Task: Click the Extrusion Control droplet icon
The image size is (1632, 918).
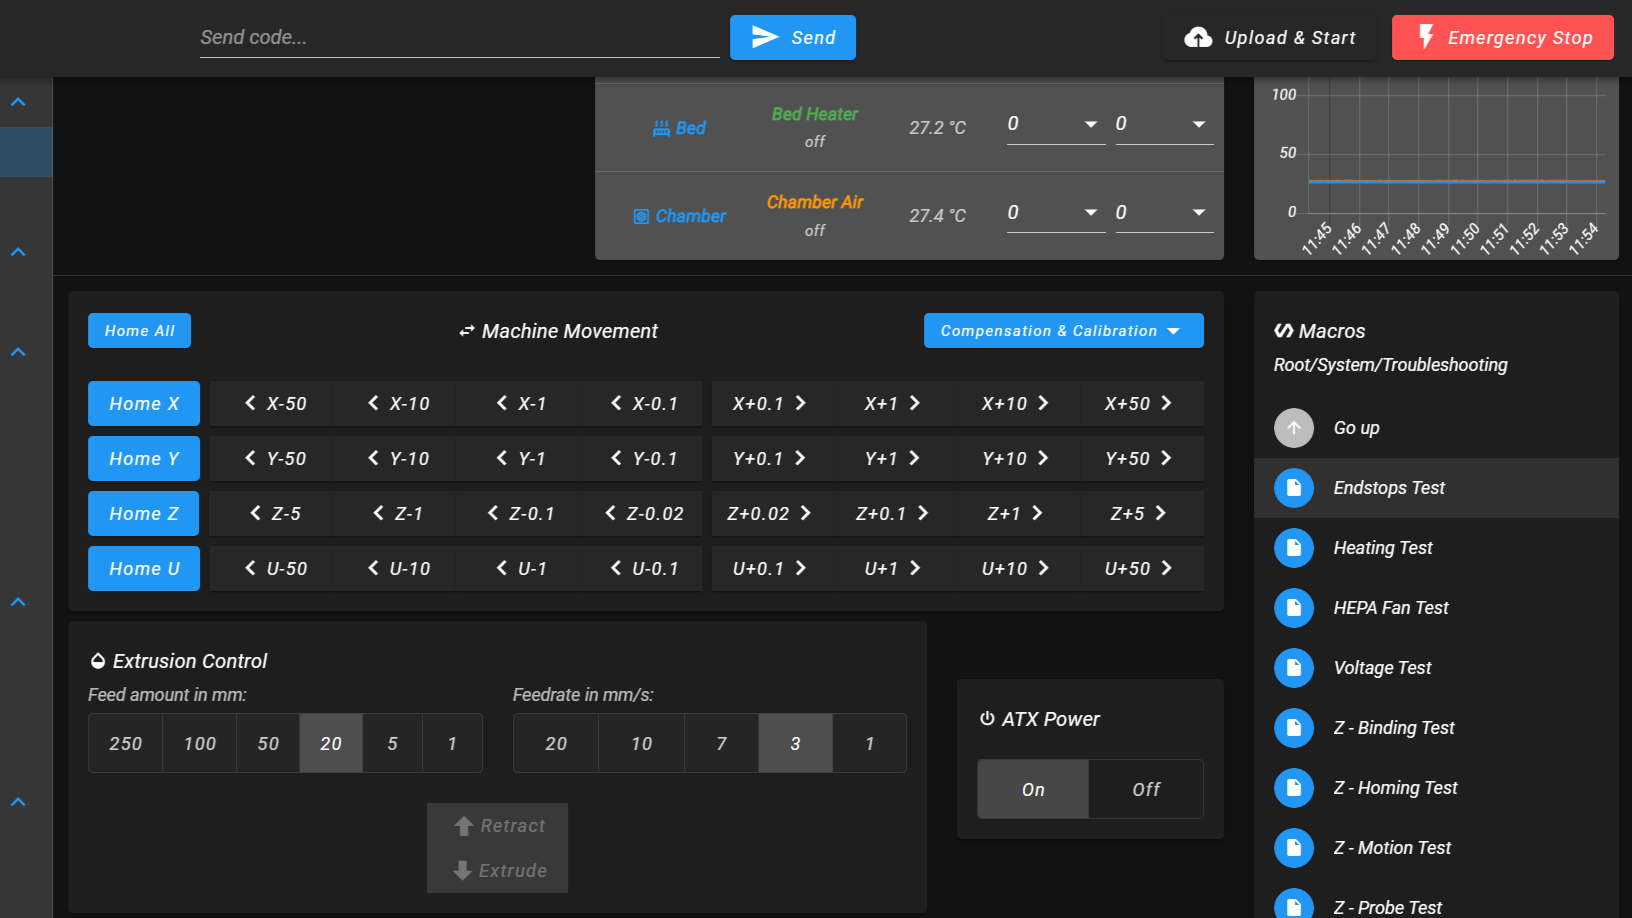Action: tap(98, 661)
